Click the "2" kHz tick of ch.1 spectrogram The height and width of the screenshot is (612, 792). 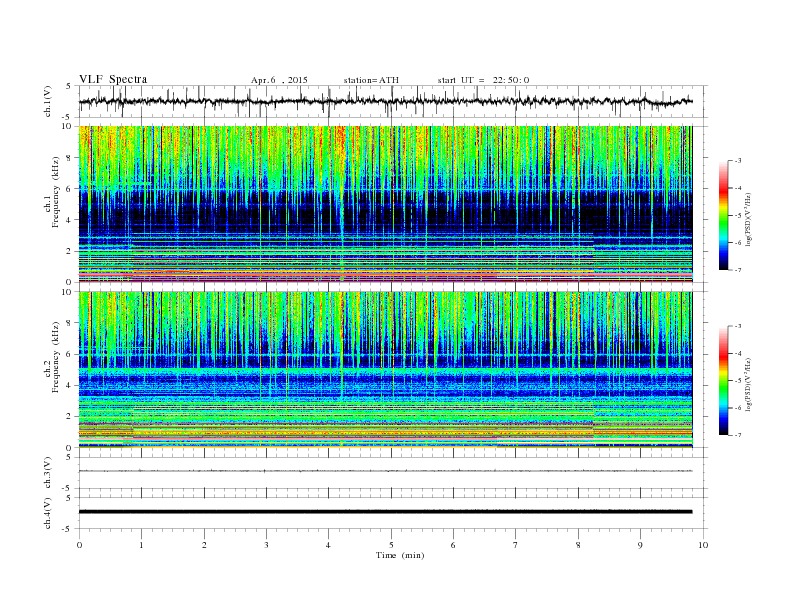click(x=69, y=251)
